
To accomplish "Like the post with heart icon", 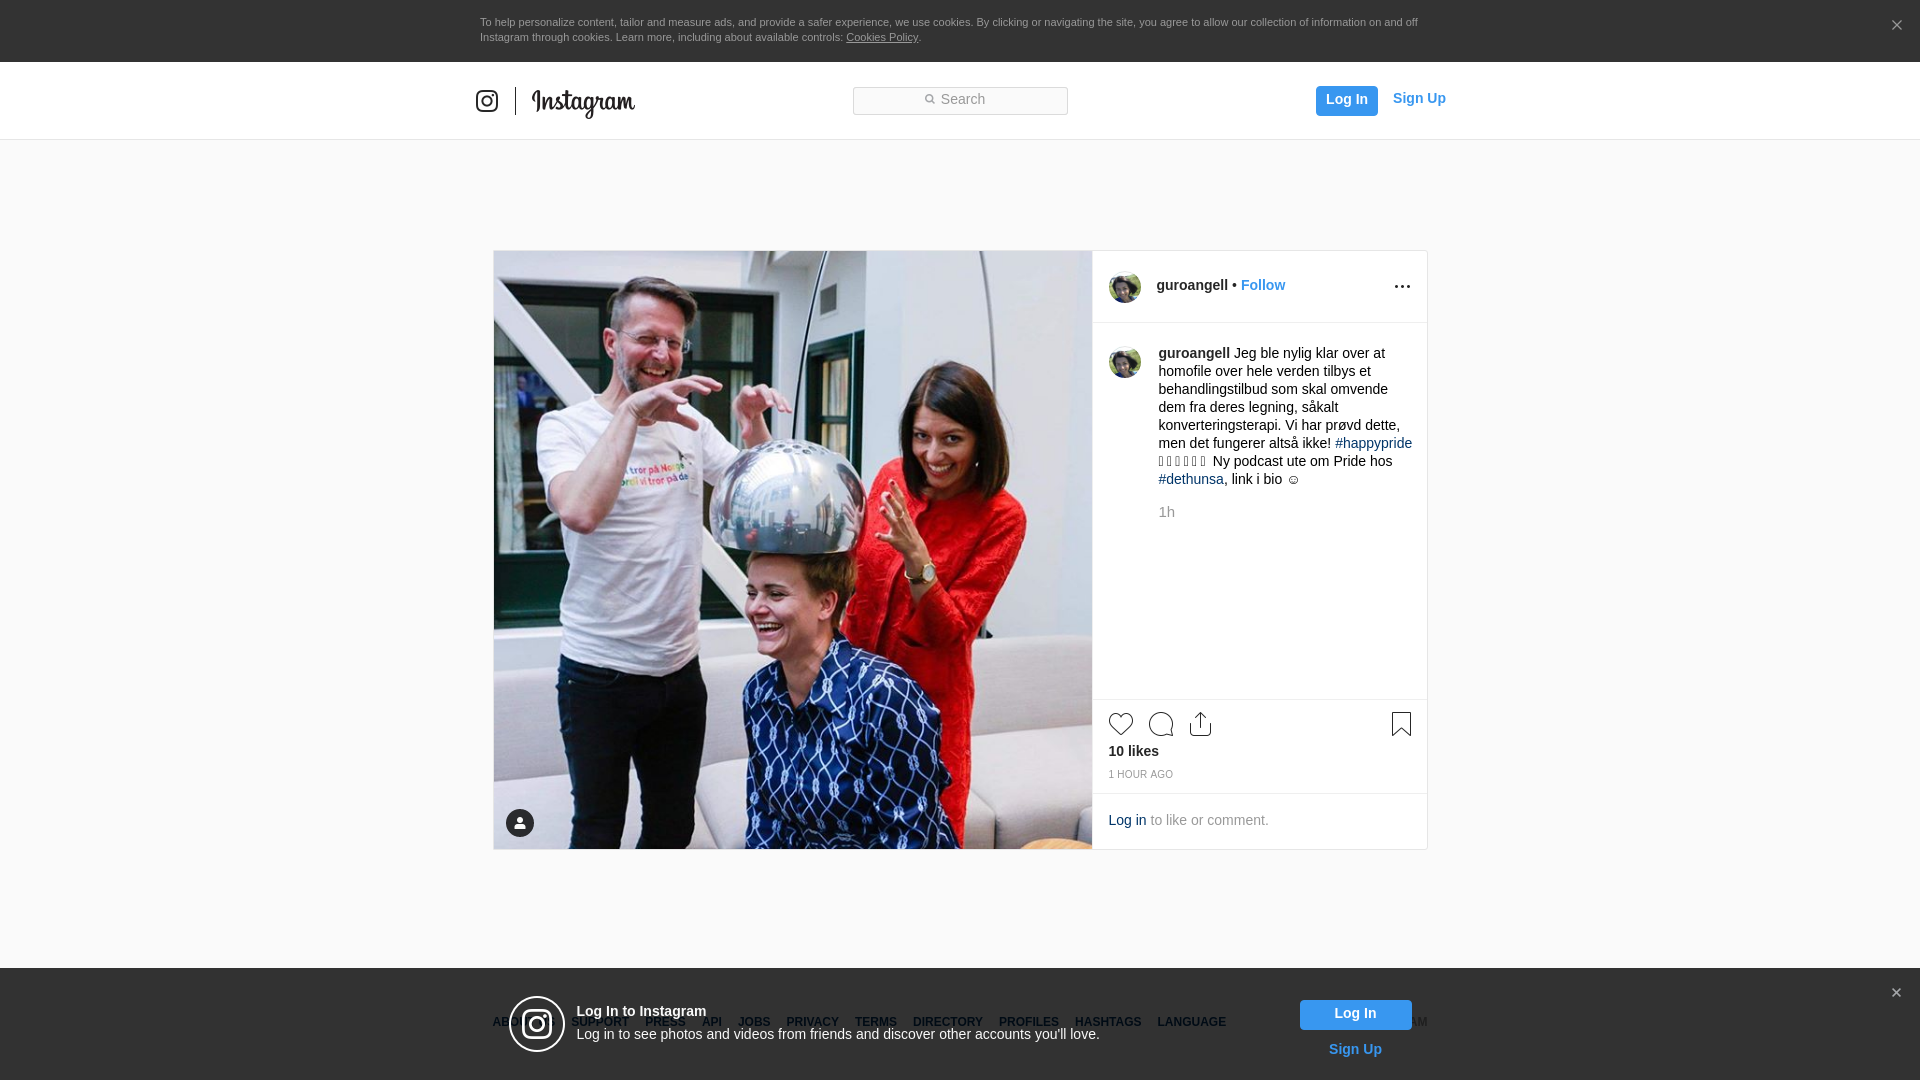I will click(1120, 724).
